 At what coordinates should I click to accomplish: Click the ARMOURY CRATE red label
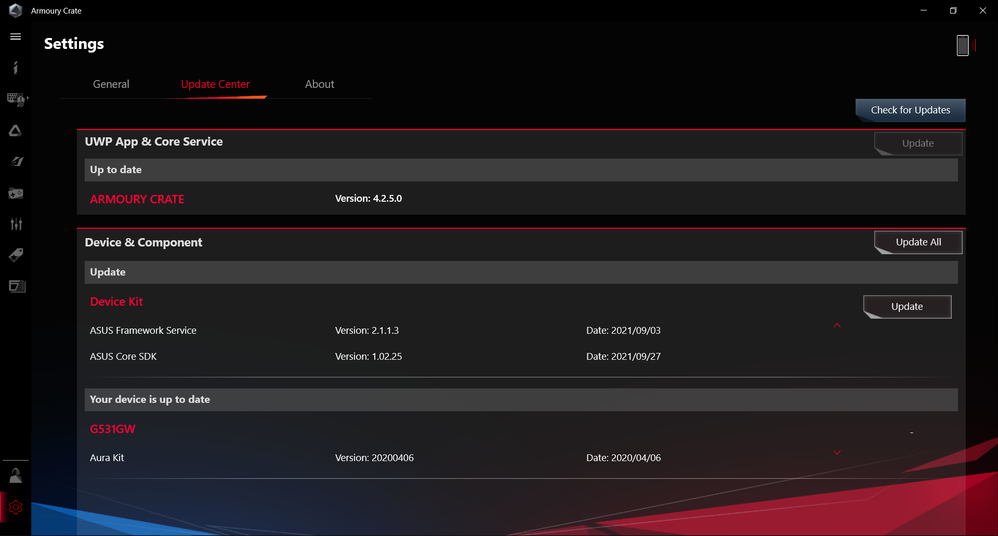[x=137, y=199]
